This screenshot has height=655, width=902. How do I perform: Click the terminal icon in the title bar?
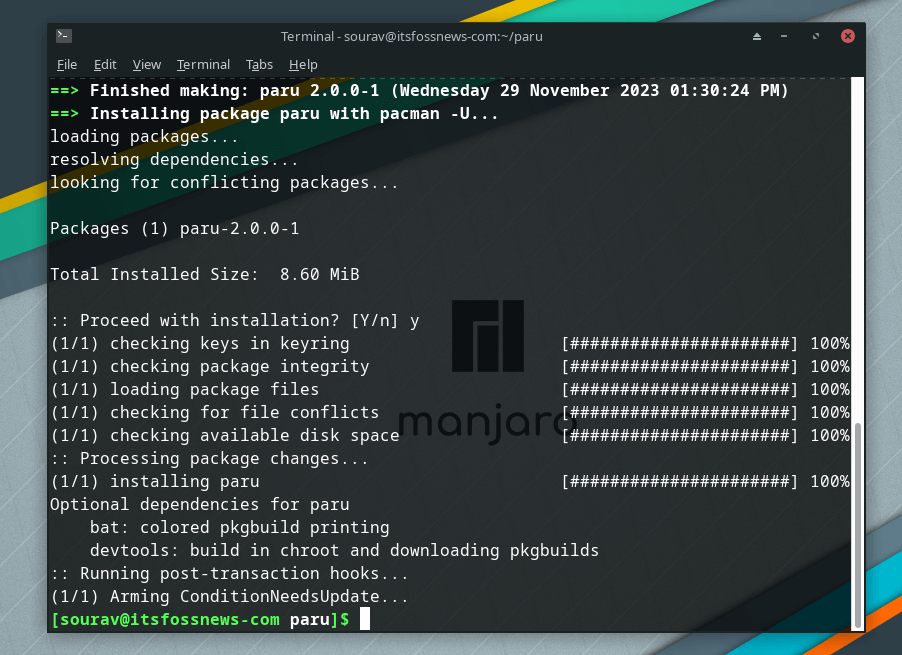63,35
